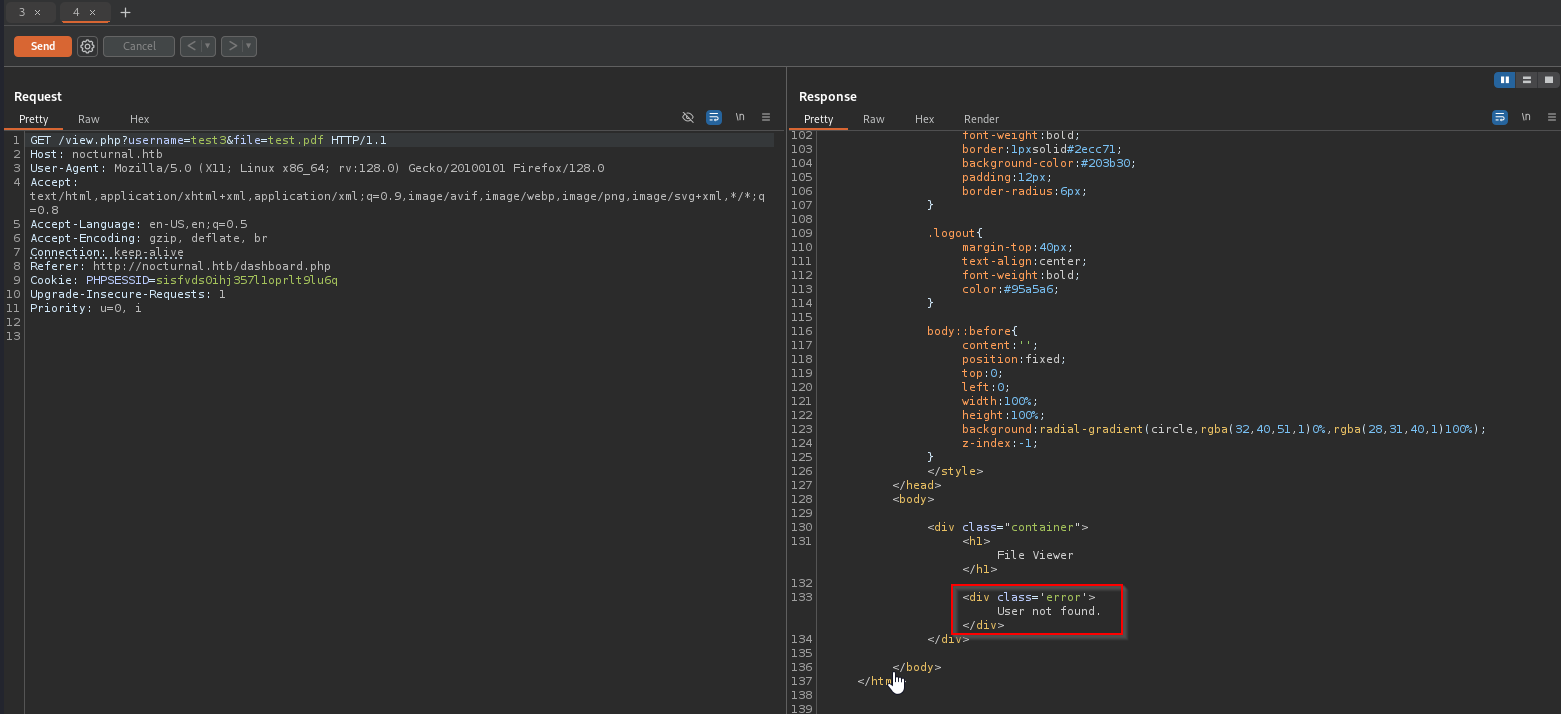Switch Request view to Raw tab
1561x714 pixels.
[x=89, y=119]
